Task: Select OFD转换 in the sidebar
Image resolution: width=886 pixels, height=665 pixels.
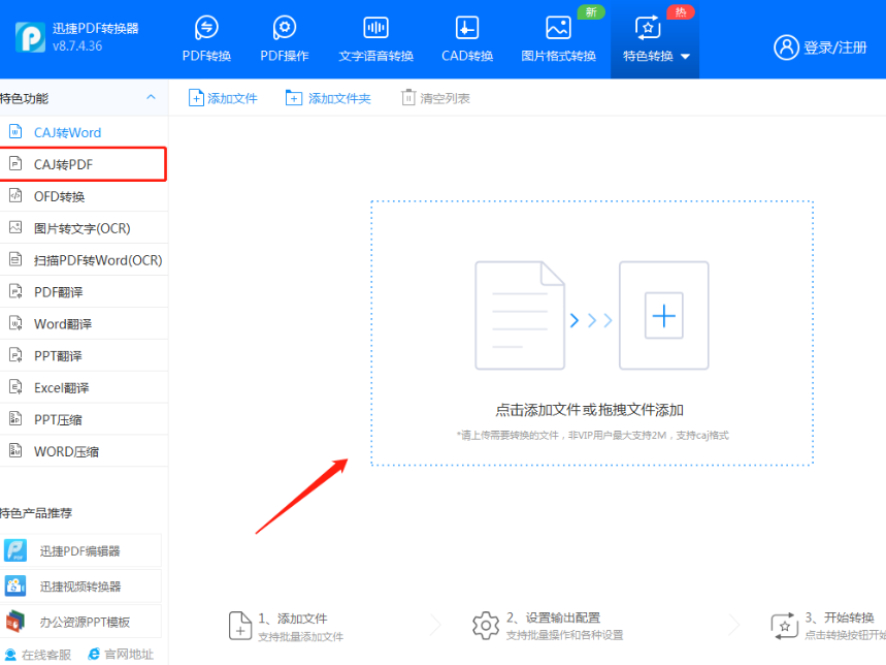Action: 84,196
